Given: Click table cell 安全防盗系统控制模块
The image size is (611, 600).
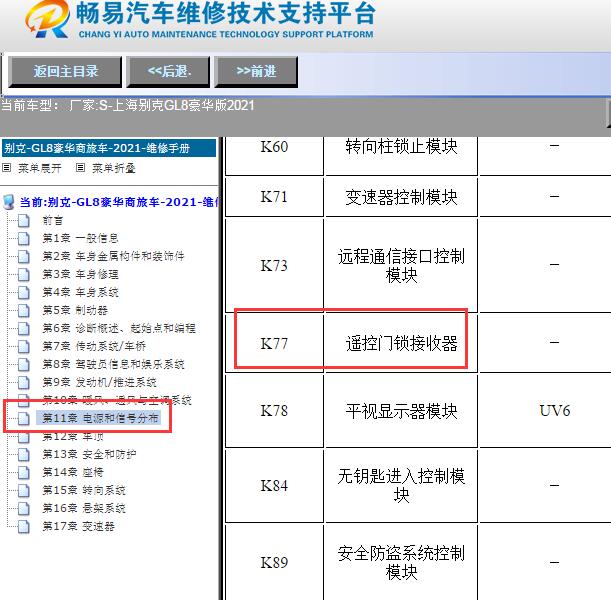Looking at the screenshot, I should 401,562.
